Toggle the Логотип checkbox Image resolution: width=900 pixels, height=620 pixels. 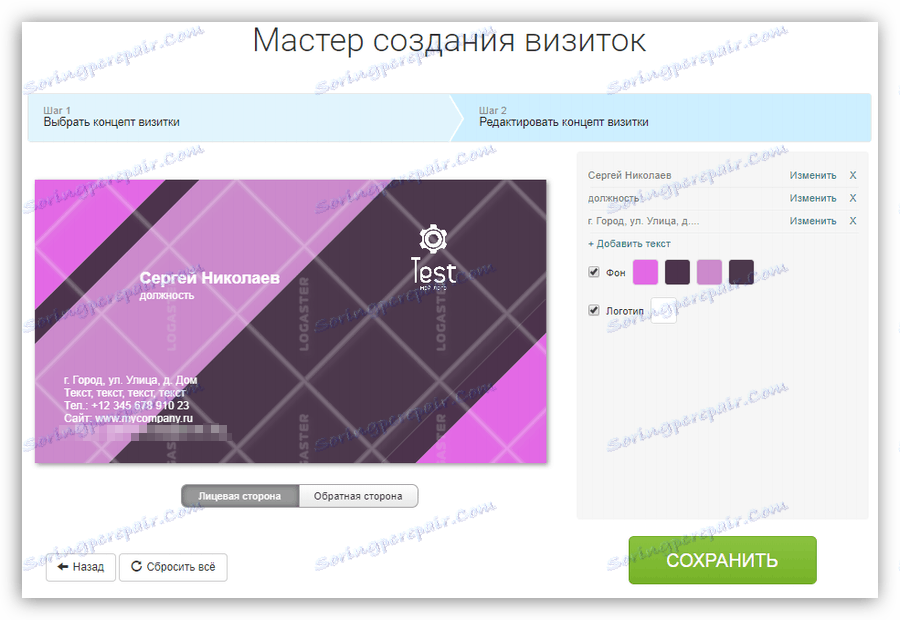coord(593,311)
